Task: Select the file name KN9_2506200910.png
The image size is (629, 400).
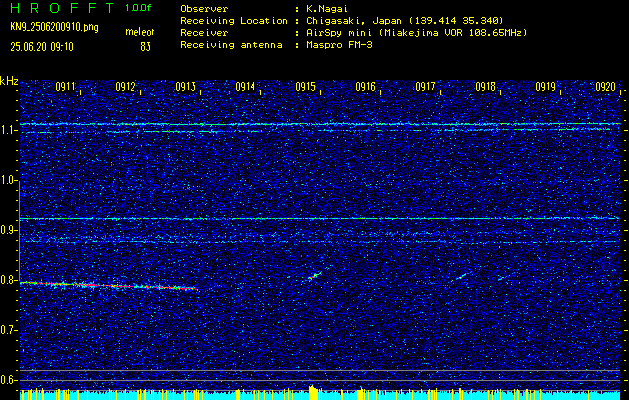Action: click(x=54, y=27)
